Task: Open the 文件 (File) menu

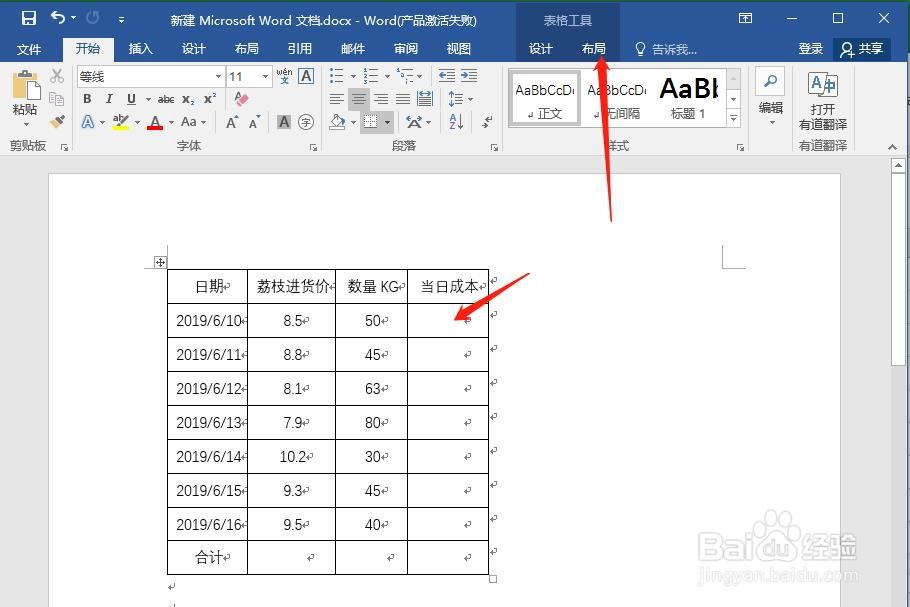Action: pyautogui.click(x=28, y=49)
